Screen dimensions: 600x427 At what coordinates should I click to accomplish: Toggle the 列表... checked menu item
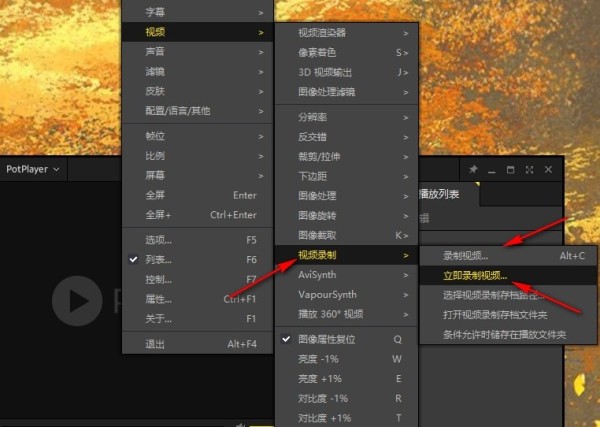(x=197, y=260)
